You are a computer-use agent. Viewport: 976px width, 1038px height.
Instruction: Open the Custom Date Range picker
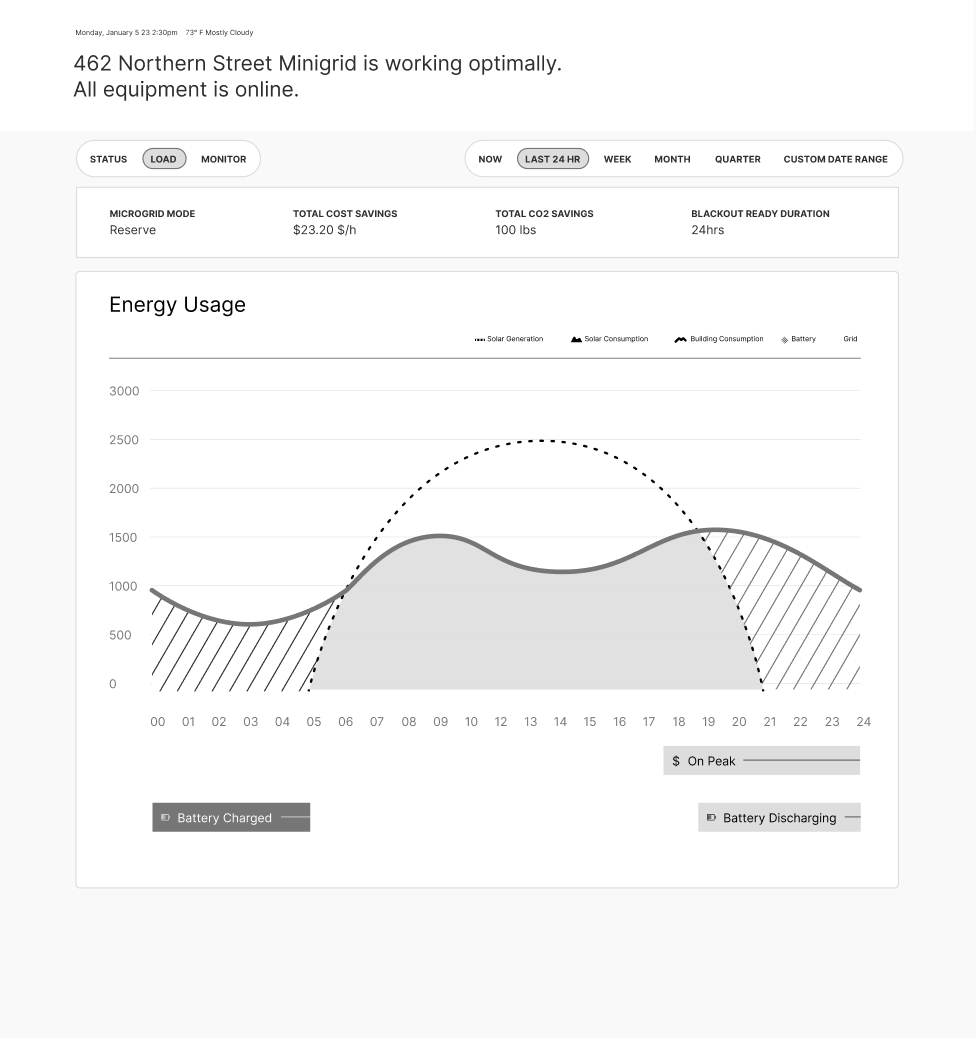click(835, 159)
